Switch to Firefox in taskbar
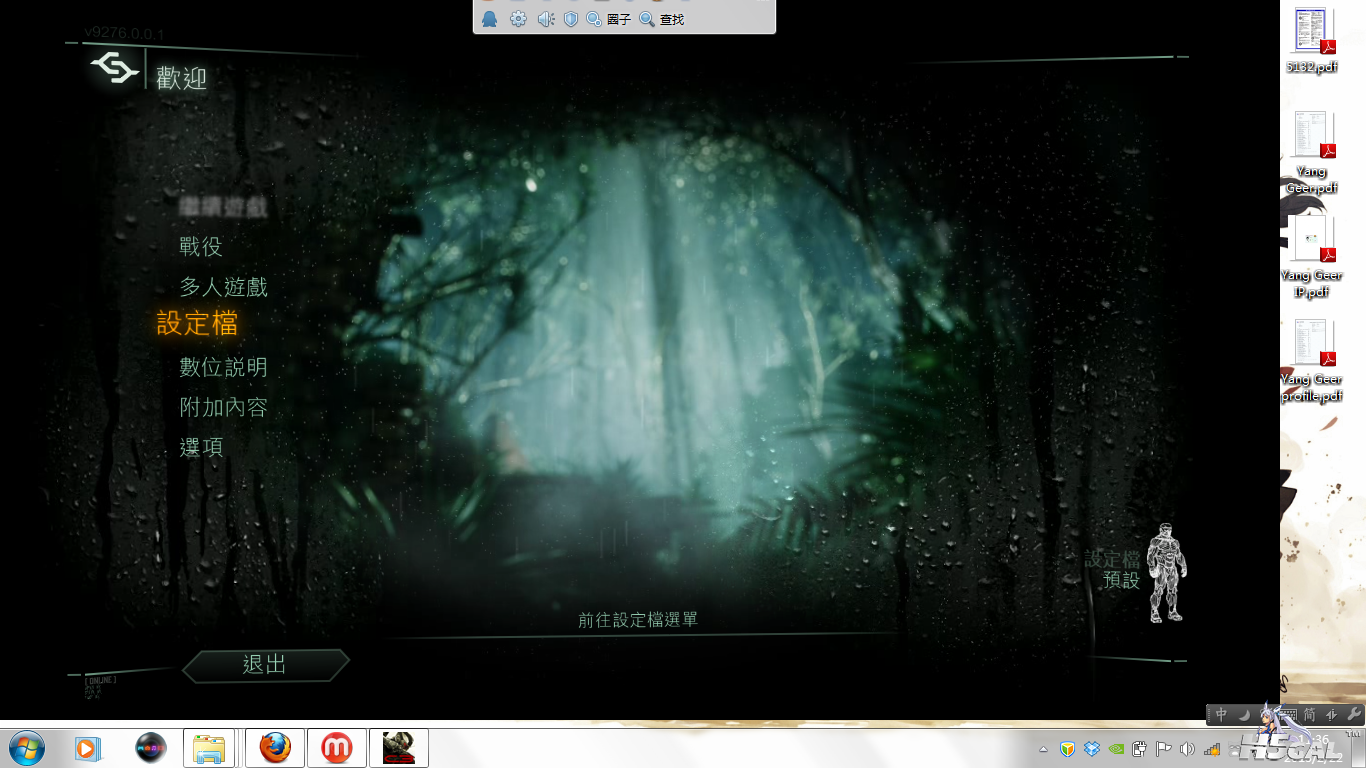The width and height of the screenshot is (1366, 768). (274, 748)
